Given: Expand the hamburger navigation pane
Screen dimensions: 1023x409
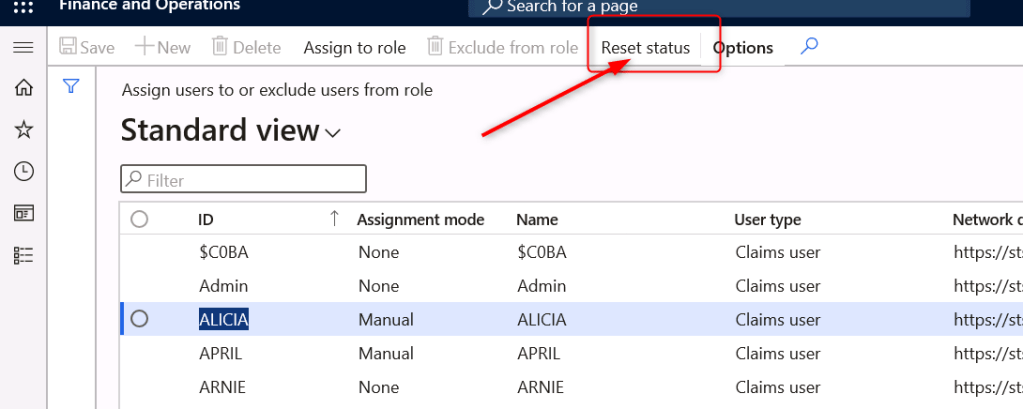Looking at the screenshot, I should (23, 47).
